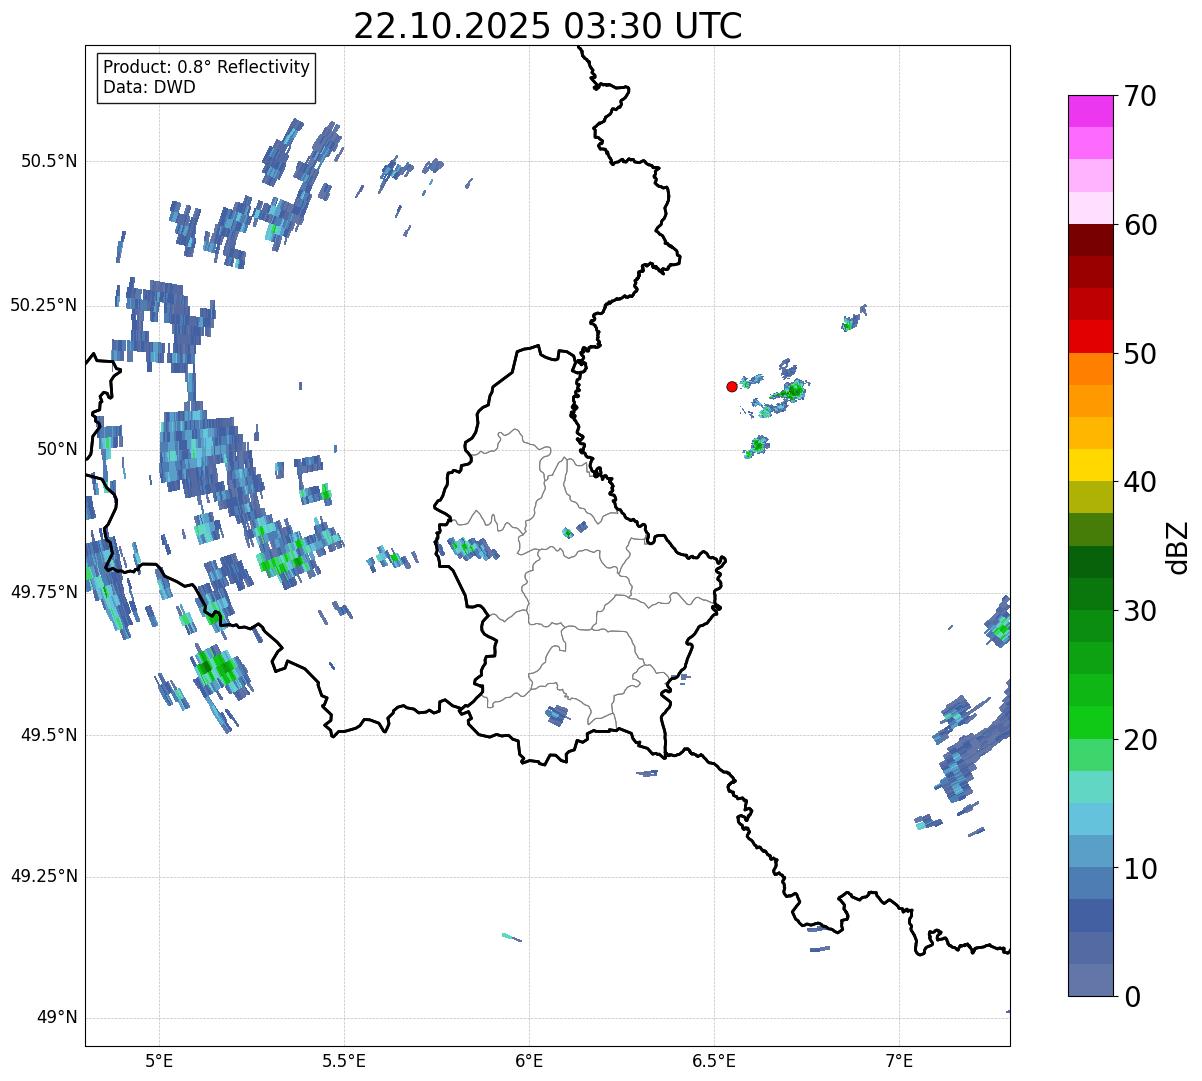Click the latitude label "50.5°N"

click(49, 161)
